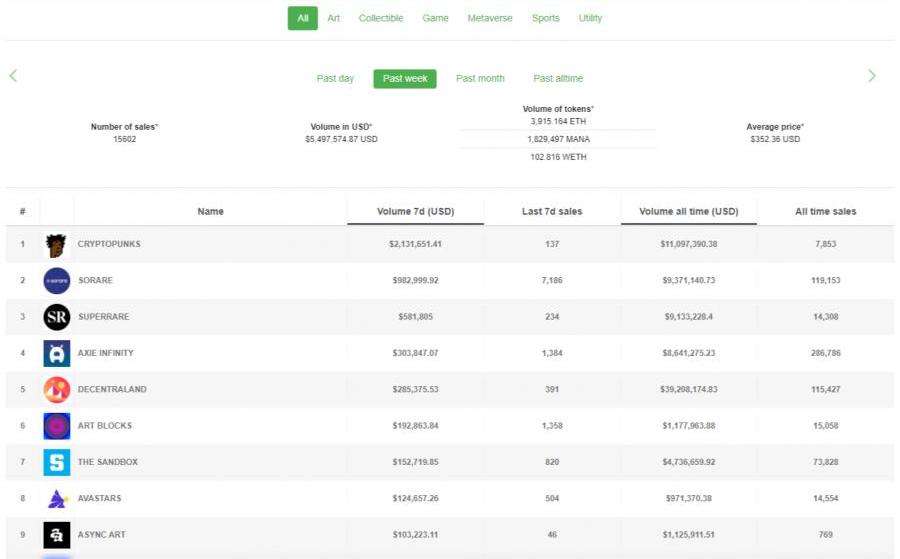Click The Sandbox 7d volume $152,719.85
This screenshot has height=559, width=900.
(x=416, y=462)
